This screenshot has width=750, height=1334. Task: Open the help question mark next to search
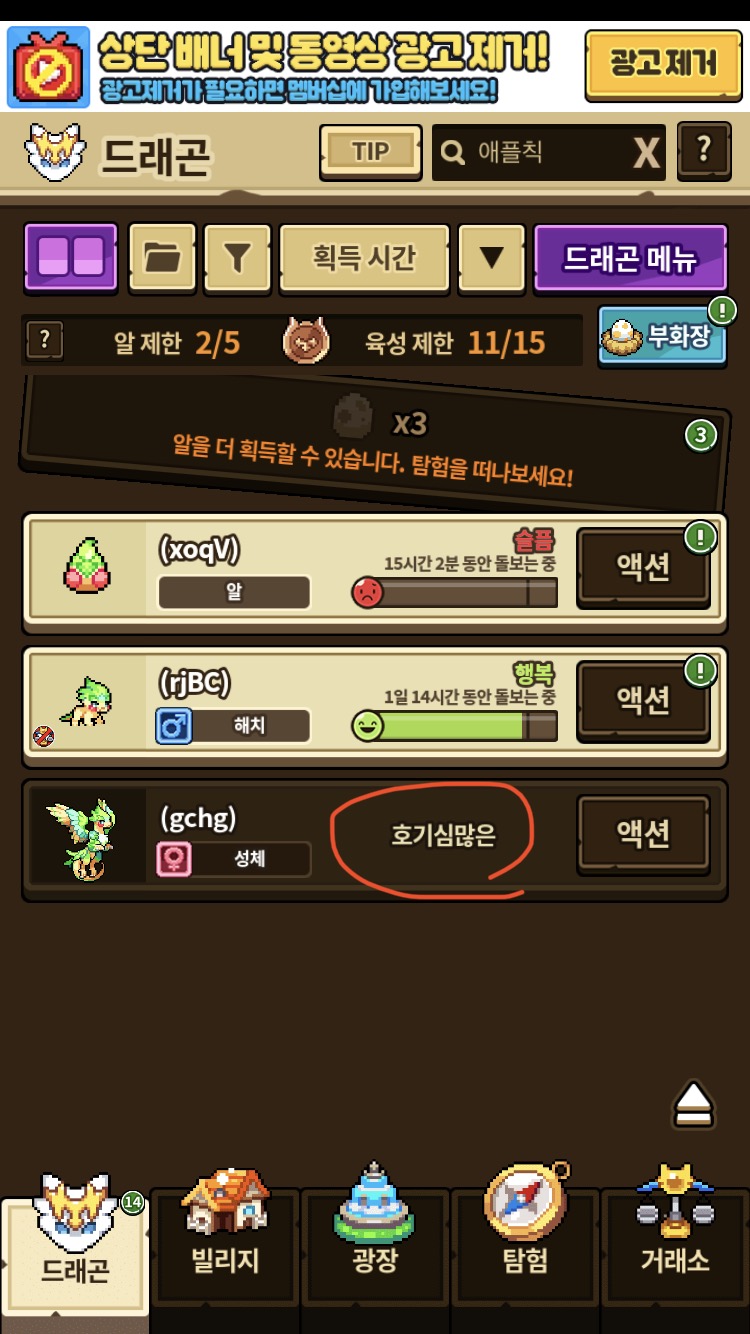point(704,152)
